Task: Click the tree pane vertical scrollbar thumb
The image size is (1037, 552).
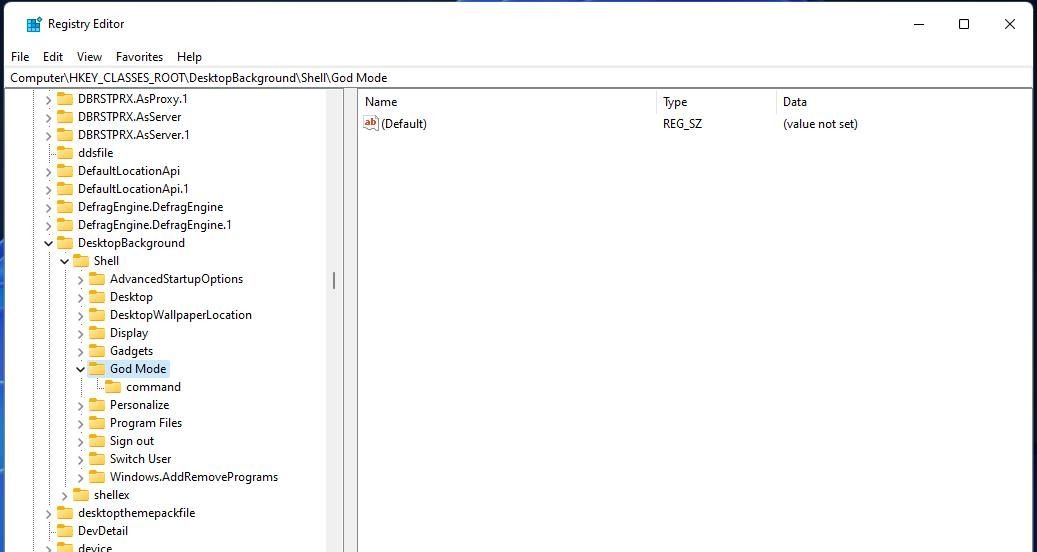Action: 334,280
